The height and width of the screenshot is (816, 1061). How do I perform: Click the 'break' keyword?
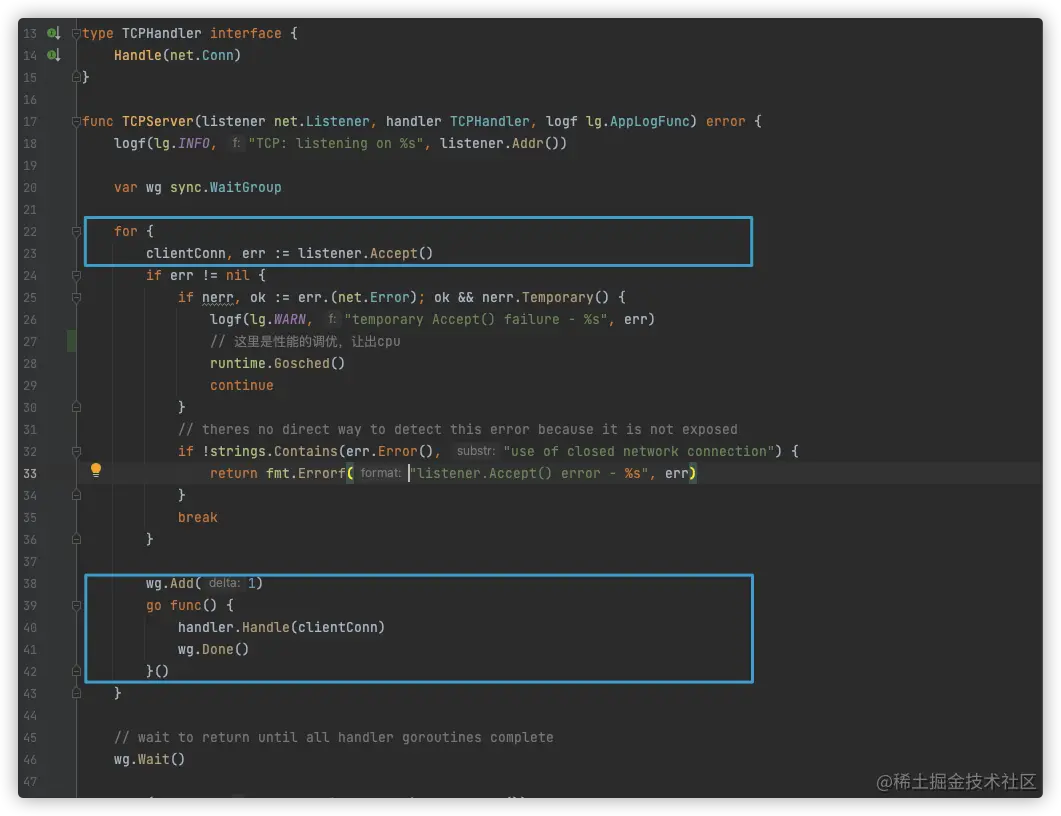[x=198, y=518]
